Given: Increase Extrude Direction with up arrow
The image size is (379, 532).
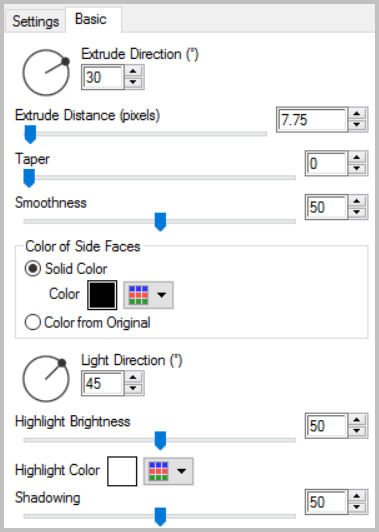Looking at the screenshot, I should click(133, 71).
